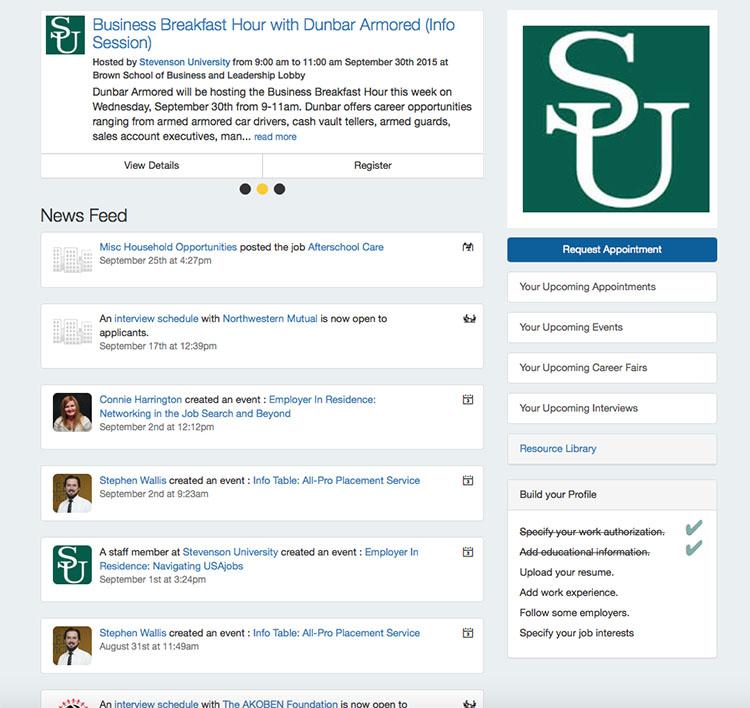Click the Misc Household Opportunities building icon
The image size is (750, 708).
pyautogui.click(x=72, y=260)
